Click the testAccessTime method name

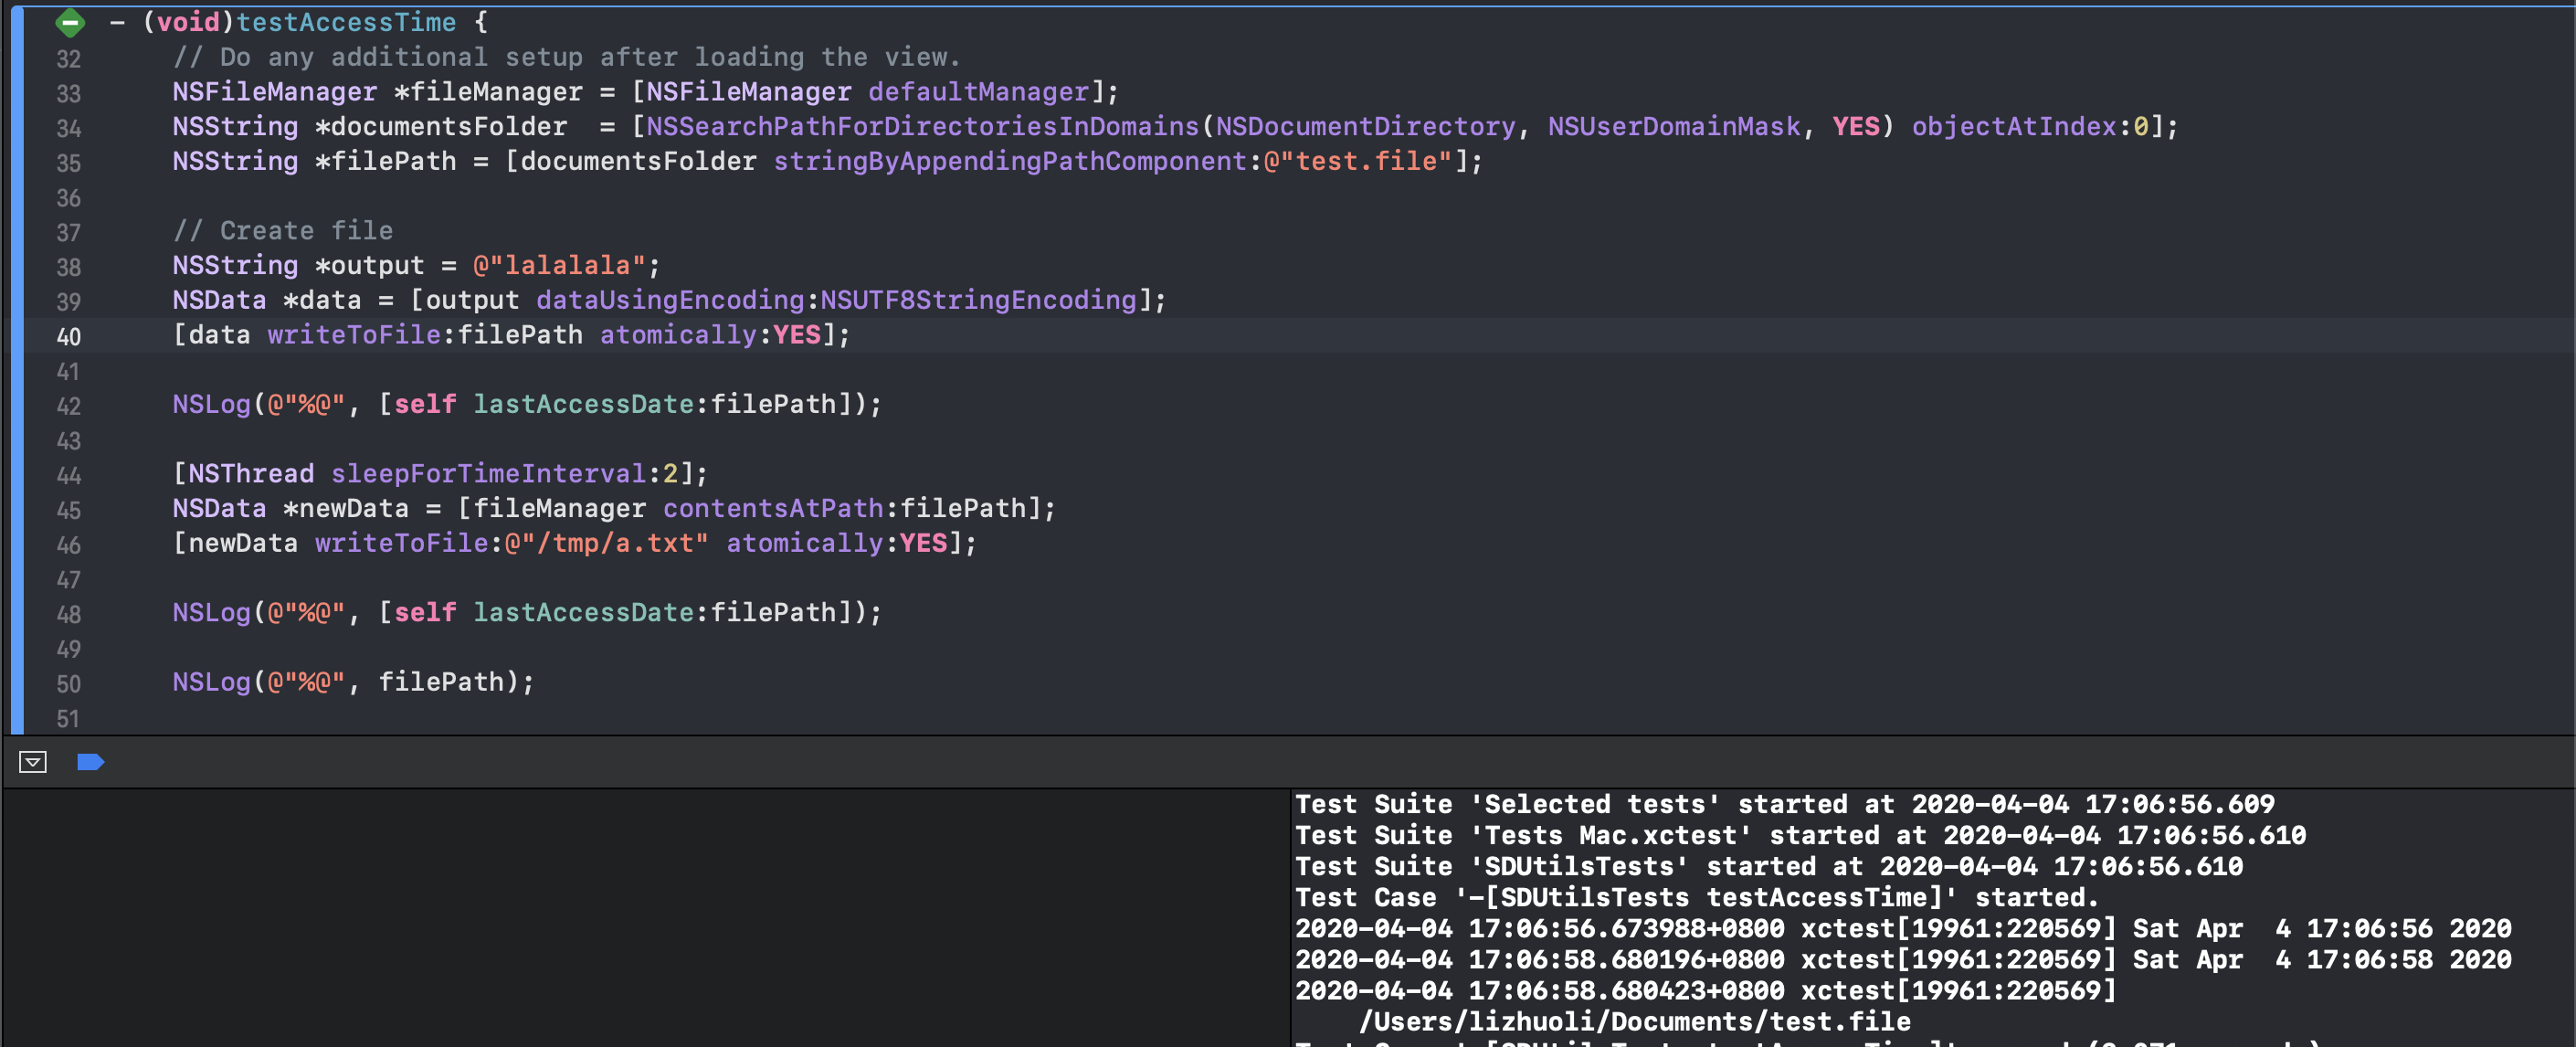[346, 22]
